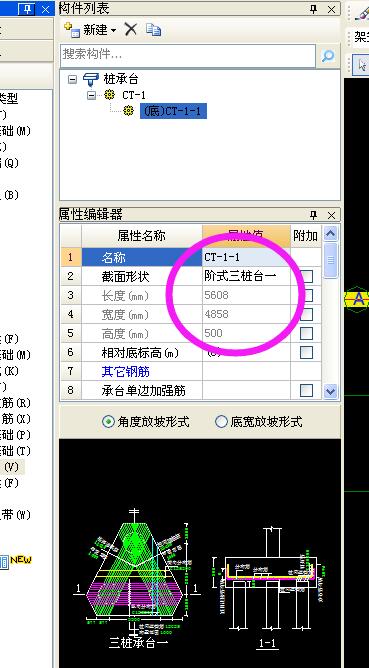This screenshot has height=668, width=369.
Task: Collapse the 桩承台 tree node
Action: pos(72,79)
